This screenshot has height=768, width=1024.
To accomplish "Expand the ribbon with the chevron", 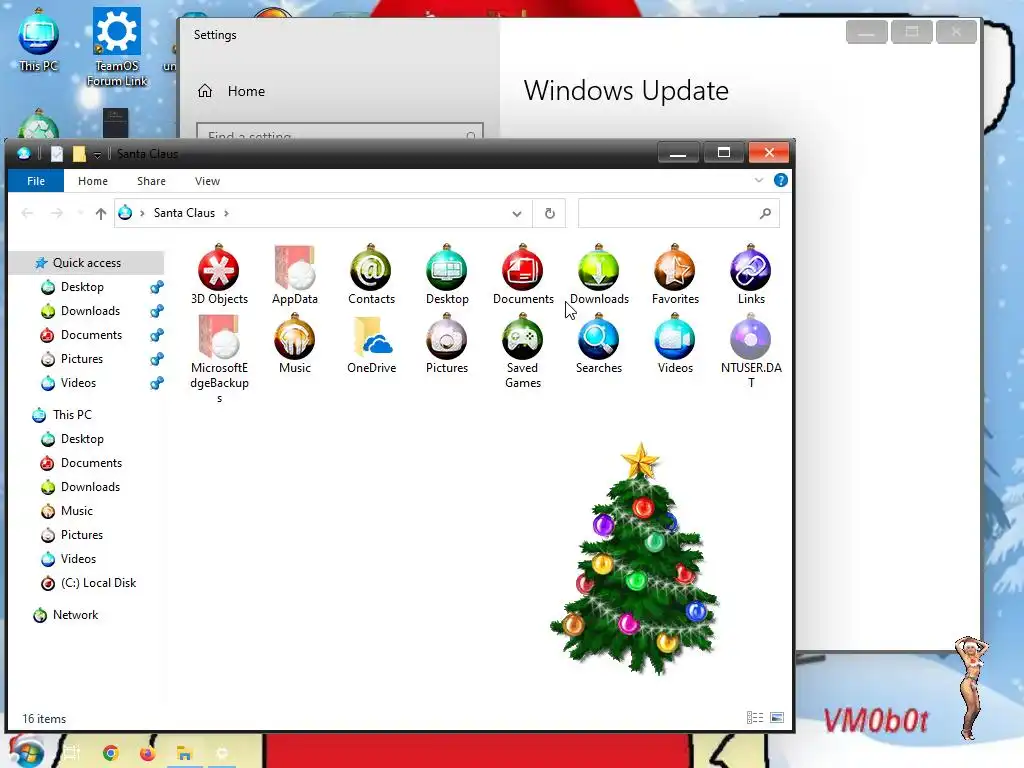I will click(758, 180).
